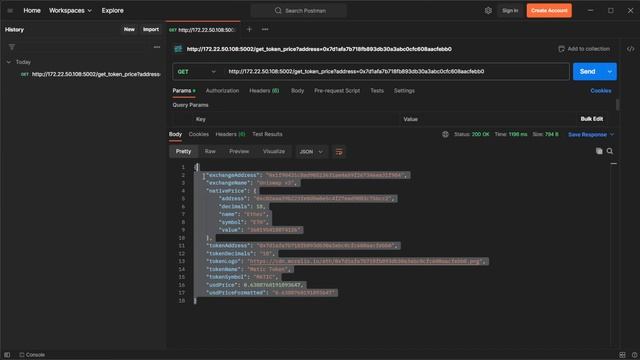This screenshot has height=360, width=640.
Task: Add a new request tab with plus
Action: pos(249,29)
